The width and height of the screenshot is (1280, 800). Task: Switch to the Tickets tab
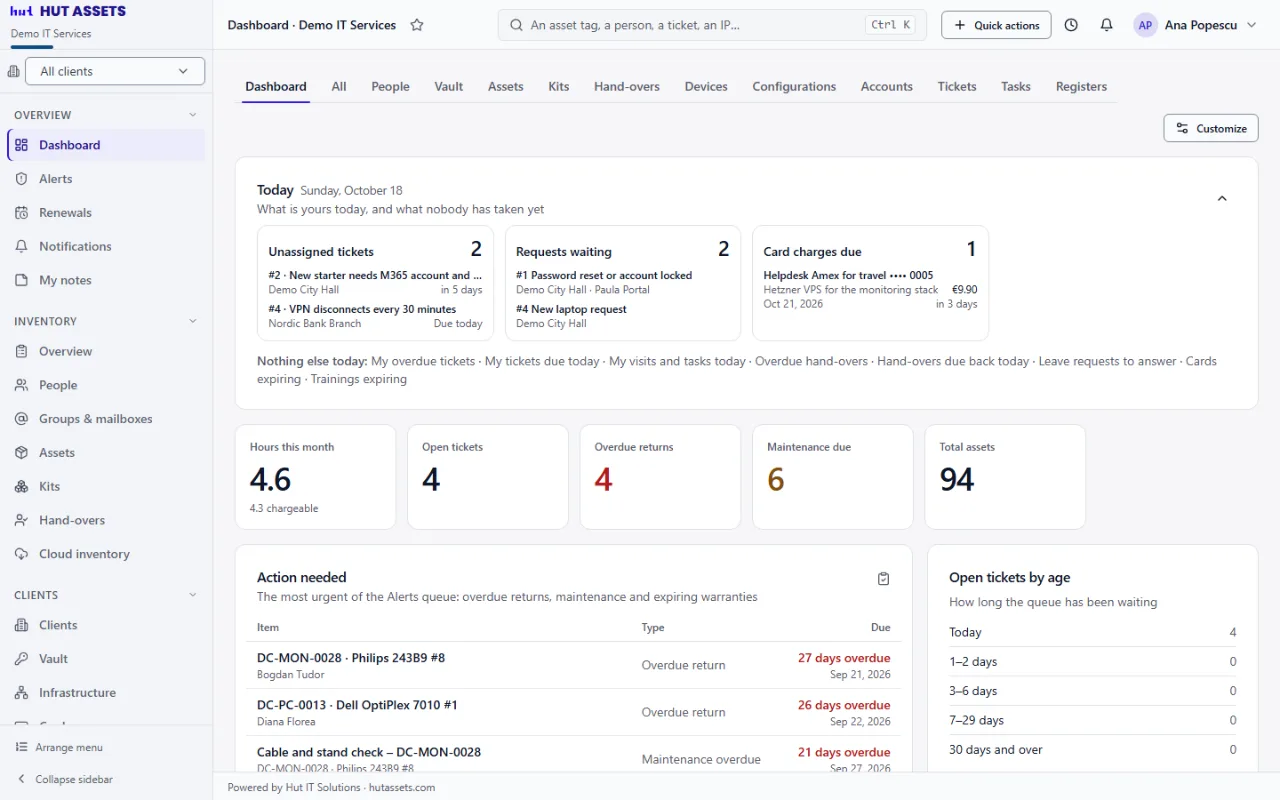(x=957, y=87)
